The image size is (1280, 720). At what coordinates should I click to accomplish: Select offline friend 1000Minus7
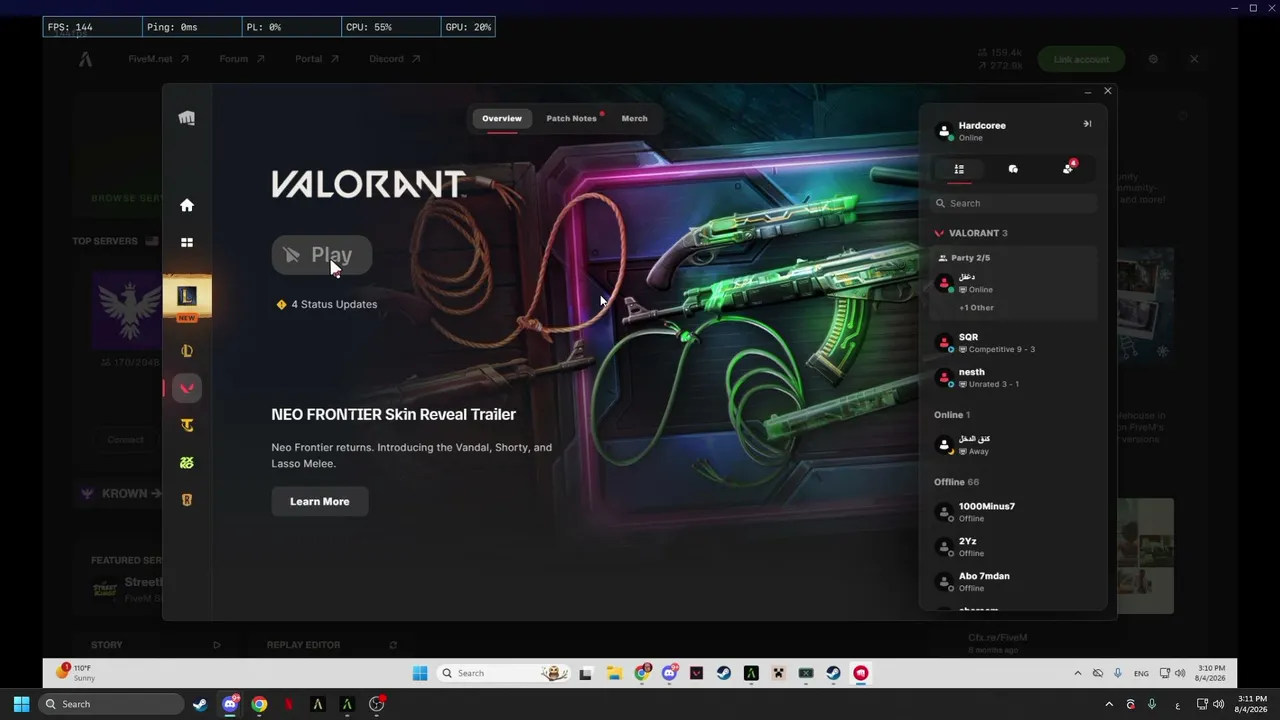pyautogui.click(x=1013, y=512)
